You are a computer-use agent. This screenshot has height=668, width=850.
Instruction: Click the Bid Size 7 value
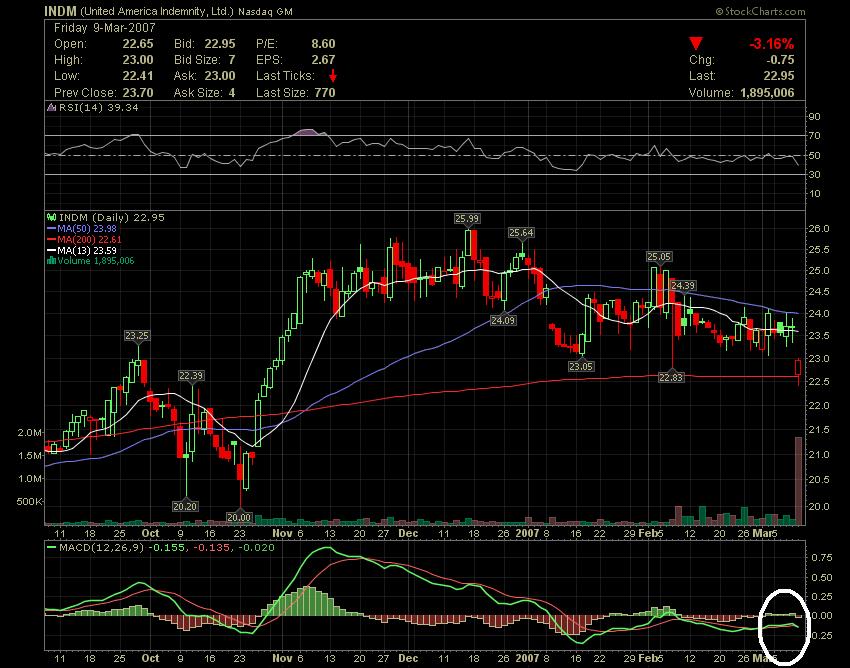[231, 60]
